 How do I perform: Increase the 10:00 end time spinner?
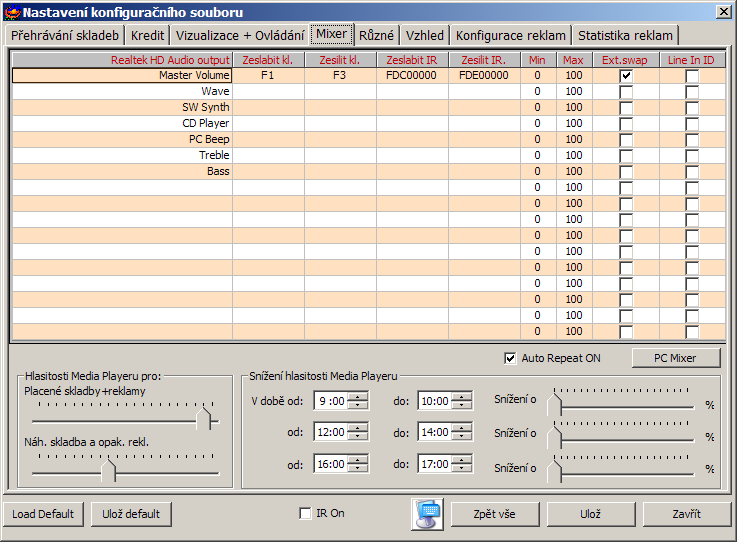[462, 397]
